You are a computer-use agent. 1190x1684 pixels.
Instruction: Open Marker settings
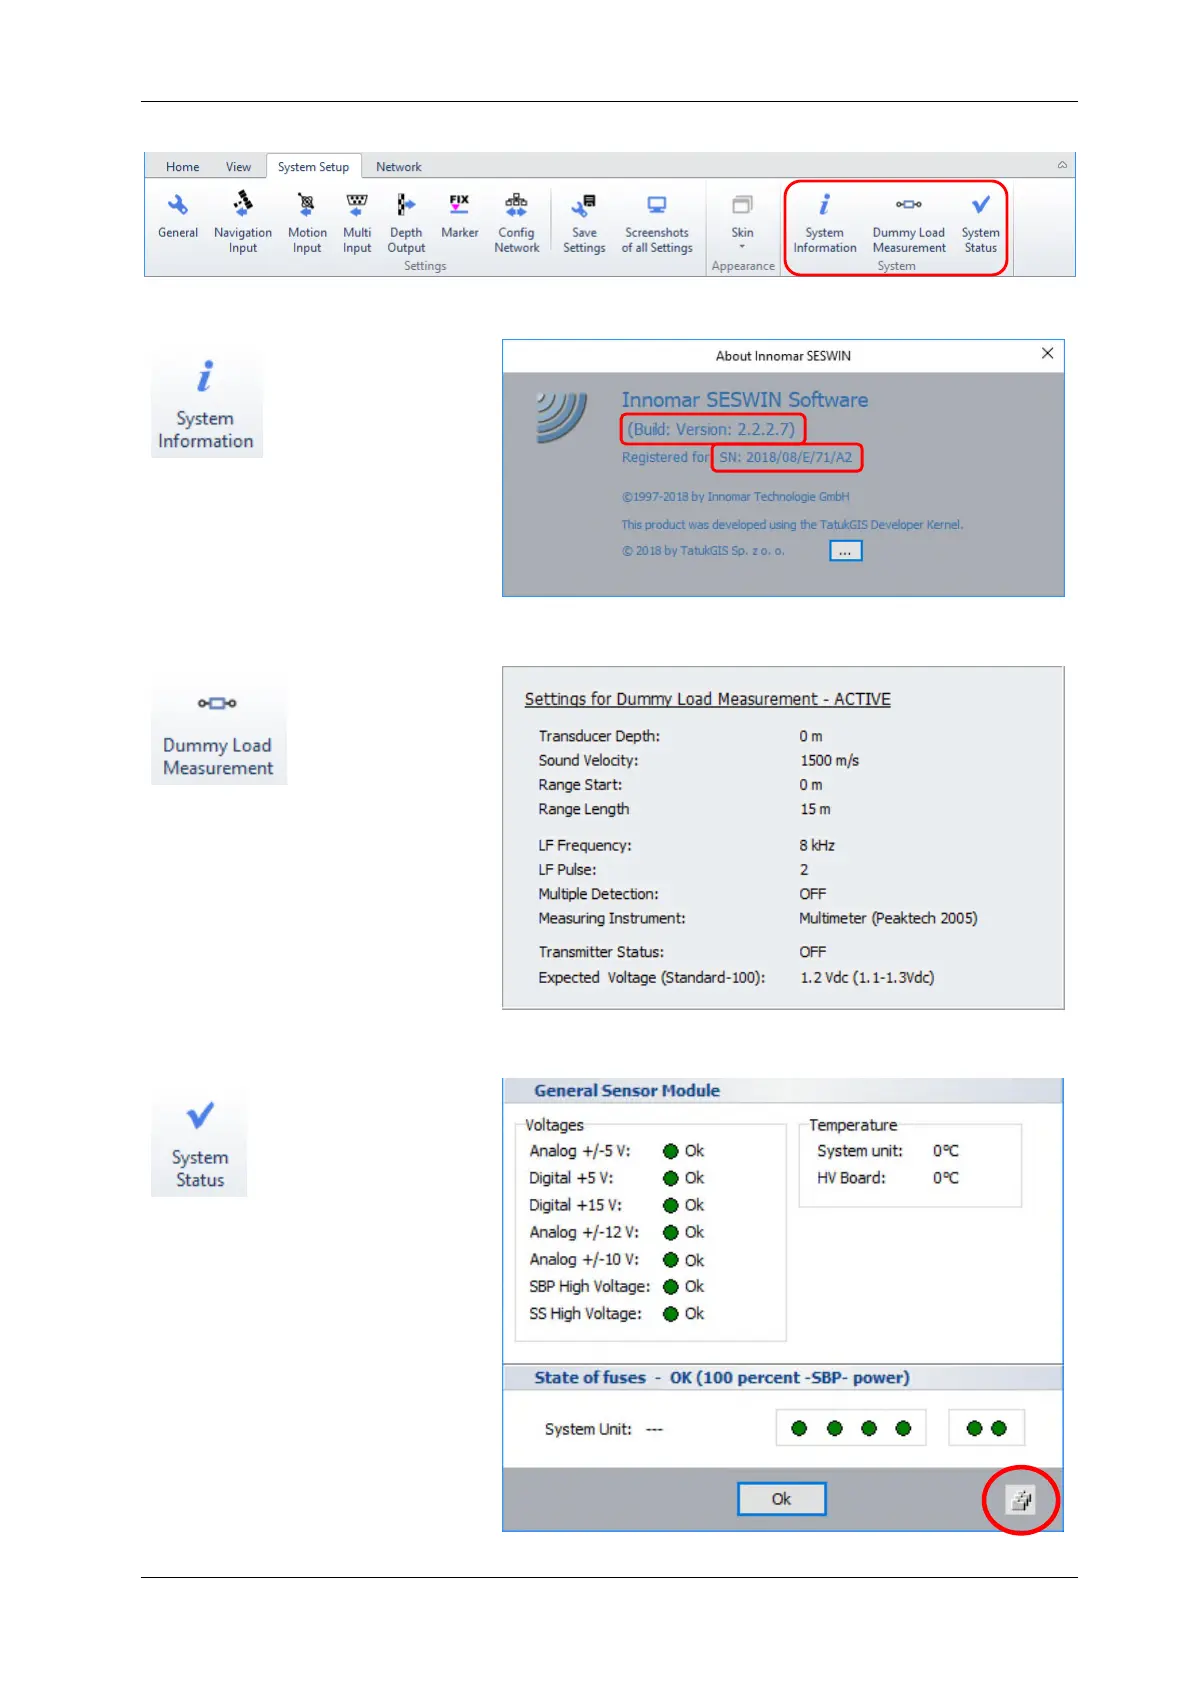pos(459,217)
